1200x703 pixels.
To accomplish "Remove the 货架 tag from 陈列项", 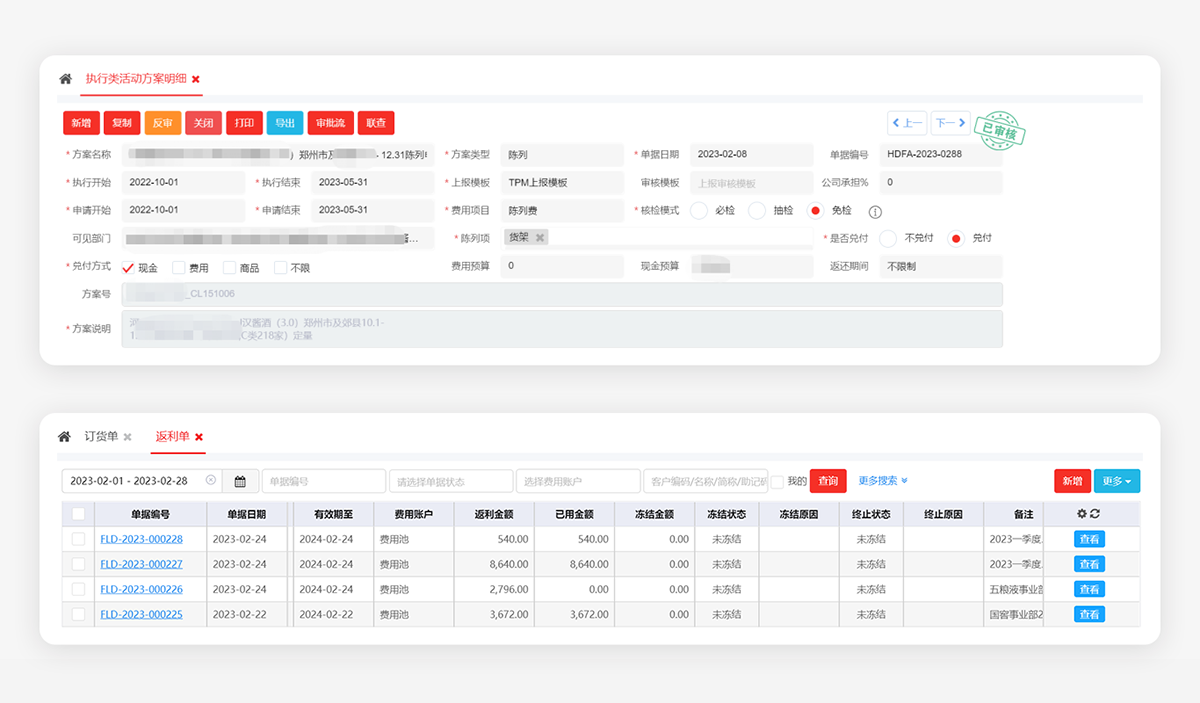I will click(540, 237).
